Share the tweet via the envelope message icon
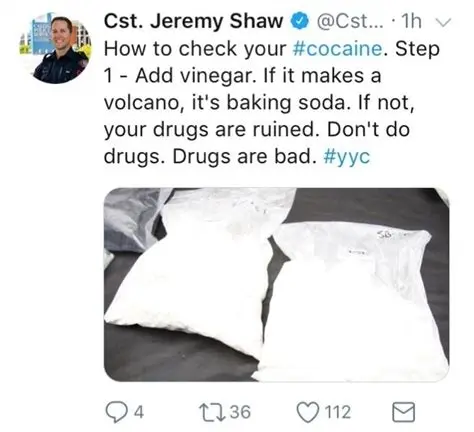Screen dimensions: 474x432 pos(404,412)
